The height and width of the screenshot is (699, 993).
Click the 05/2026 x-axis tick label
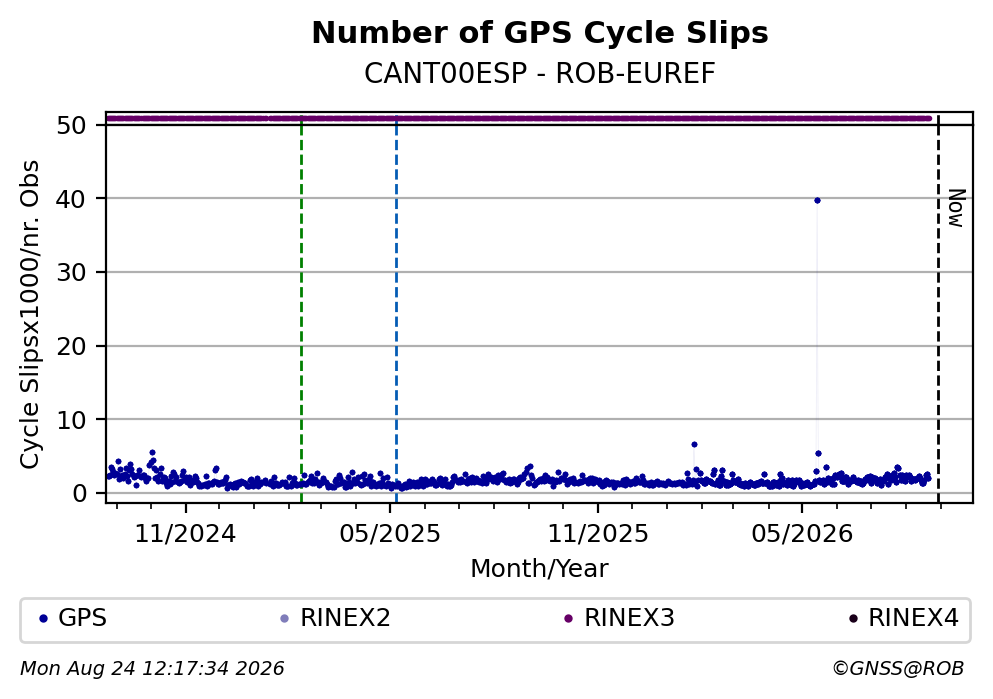click(x=802, y=534)
